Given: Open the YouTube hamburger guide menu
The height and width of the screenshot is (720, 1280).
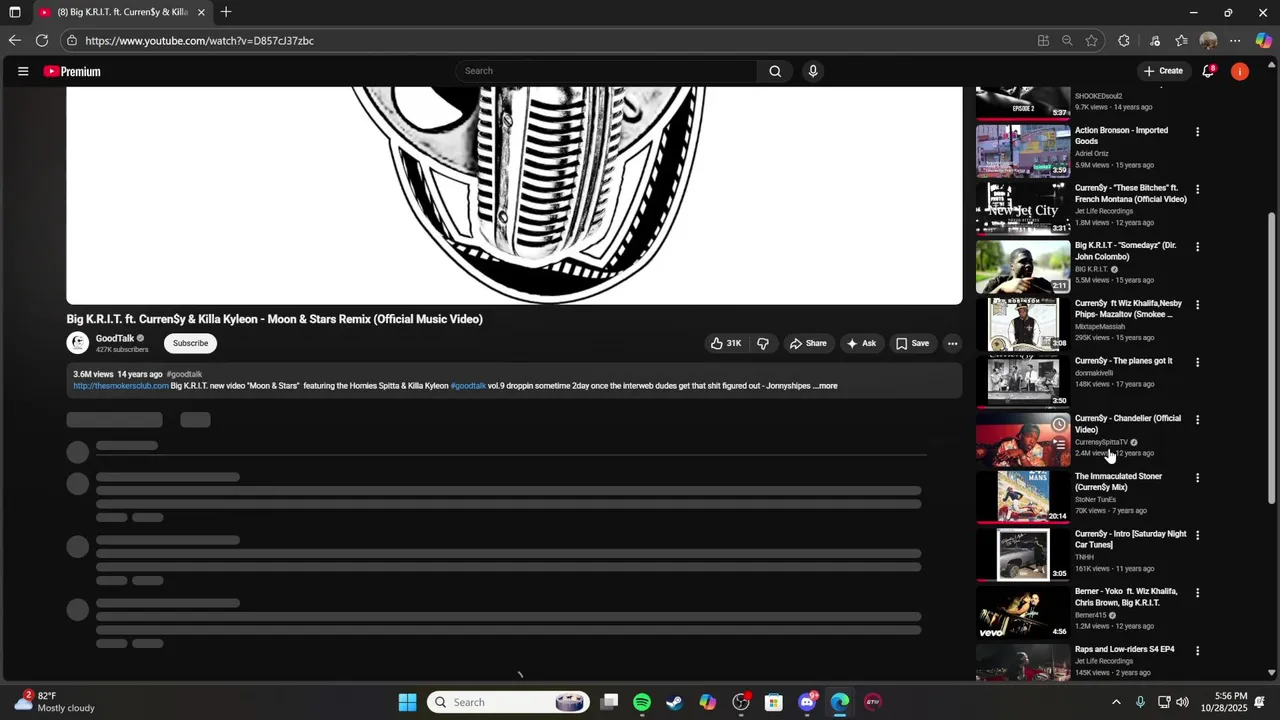Looking at the screenshot, I should coord(23,71).
